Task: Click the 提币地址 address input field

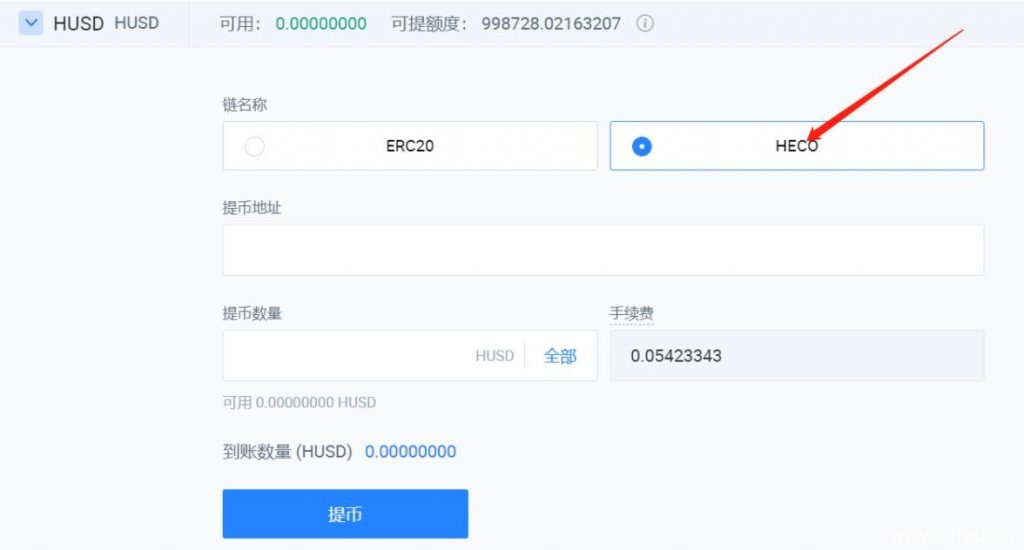Action: click(x=602, y=250)
